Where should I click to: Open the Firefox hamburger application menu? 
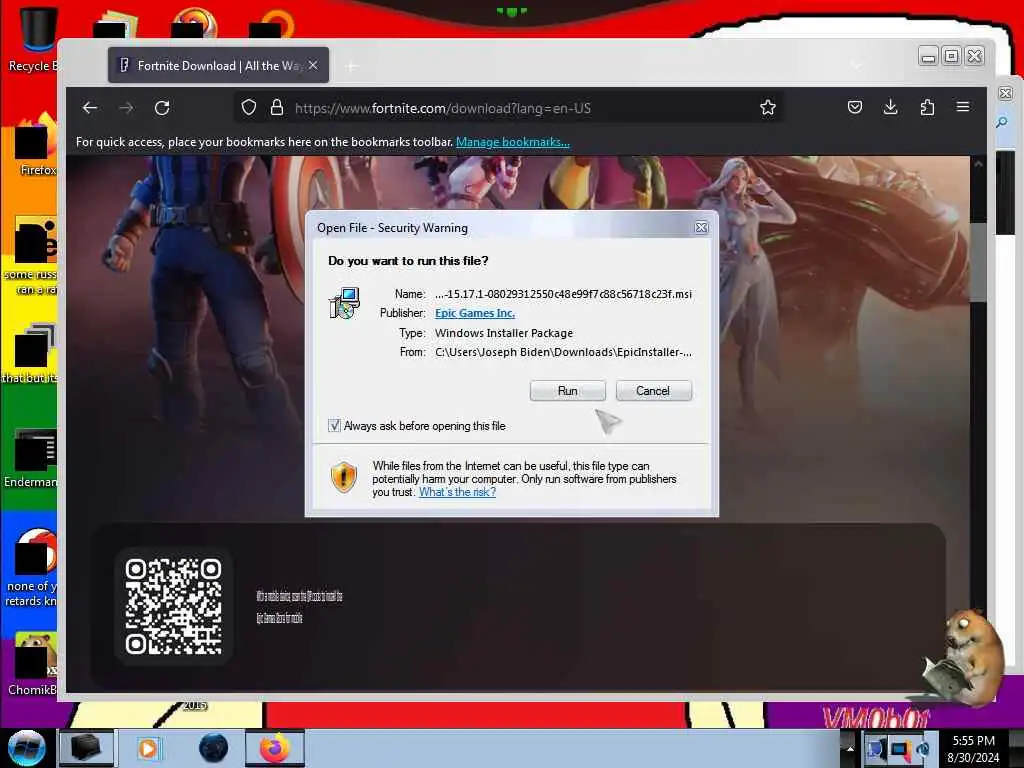[963, 106]
